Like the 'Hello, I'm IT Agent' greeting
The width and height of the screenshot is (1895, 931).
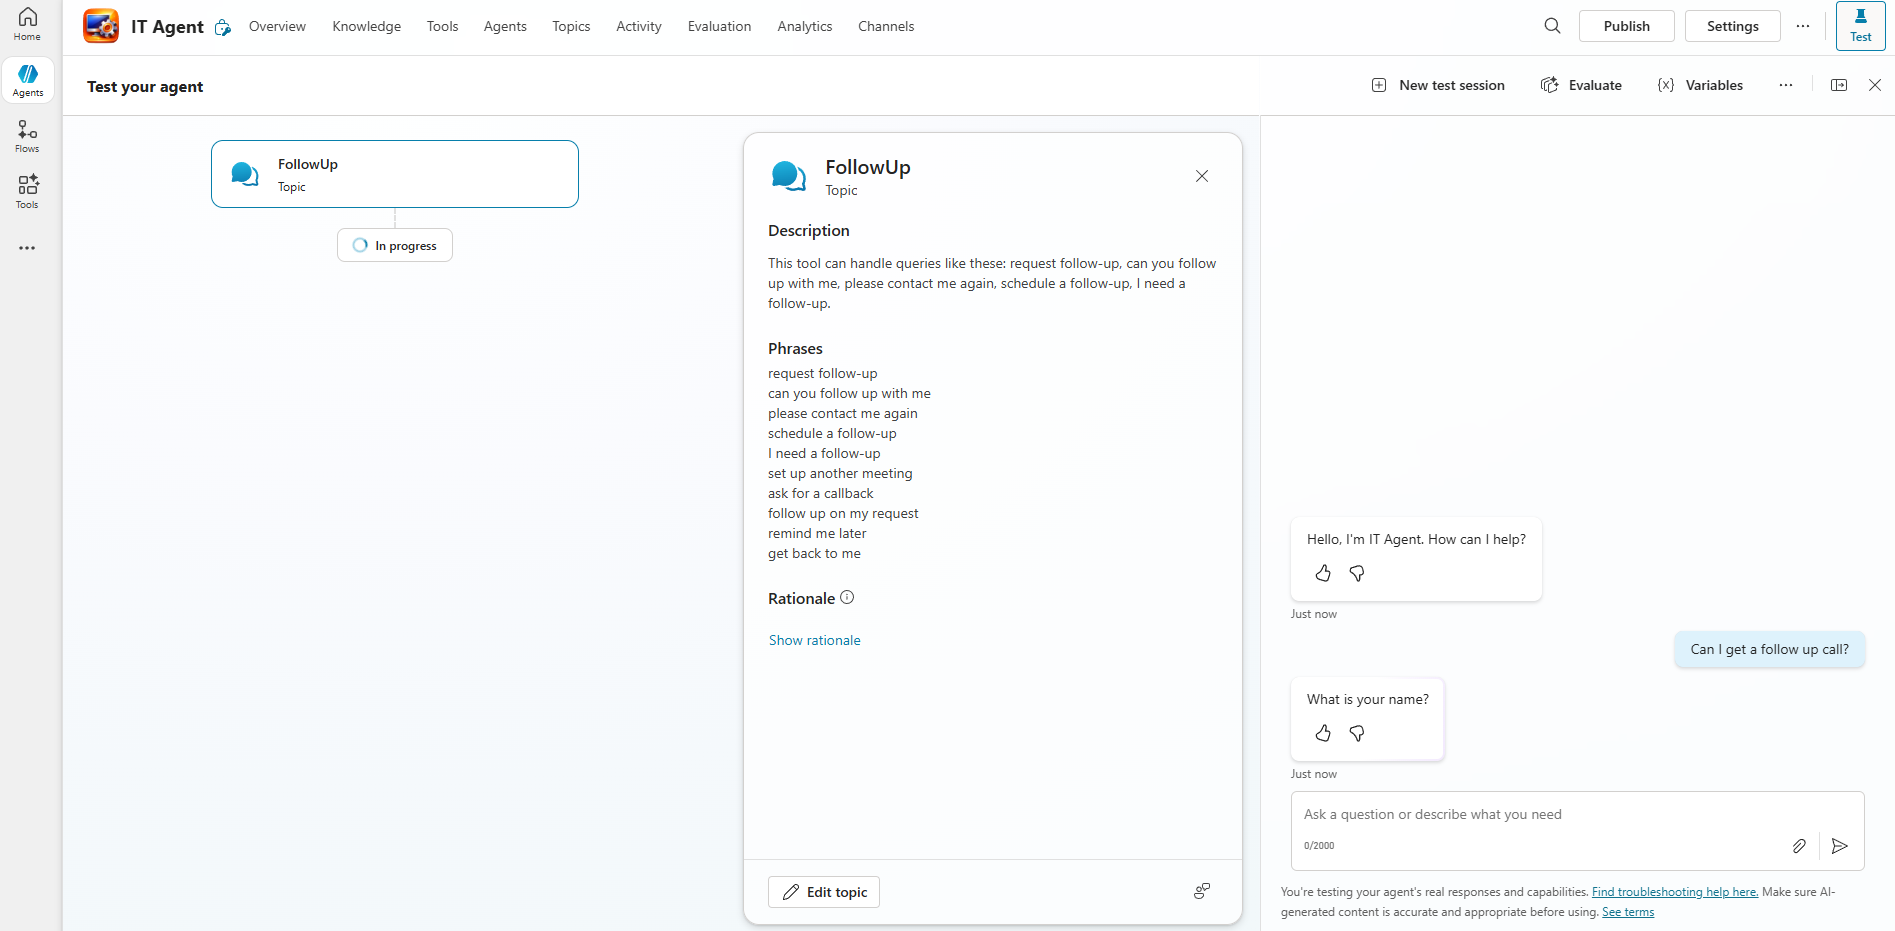click(1323, 573)
